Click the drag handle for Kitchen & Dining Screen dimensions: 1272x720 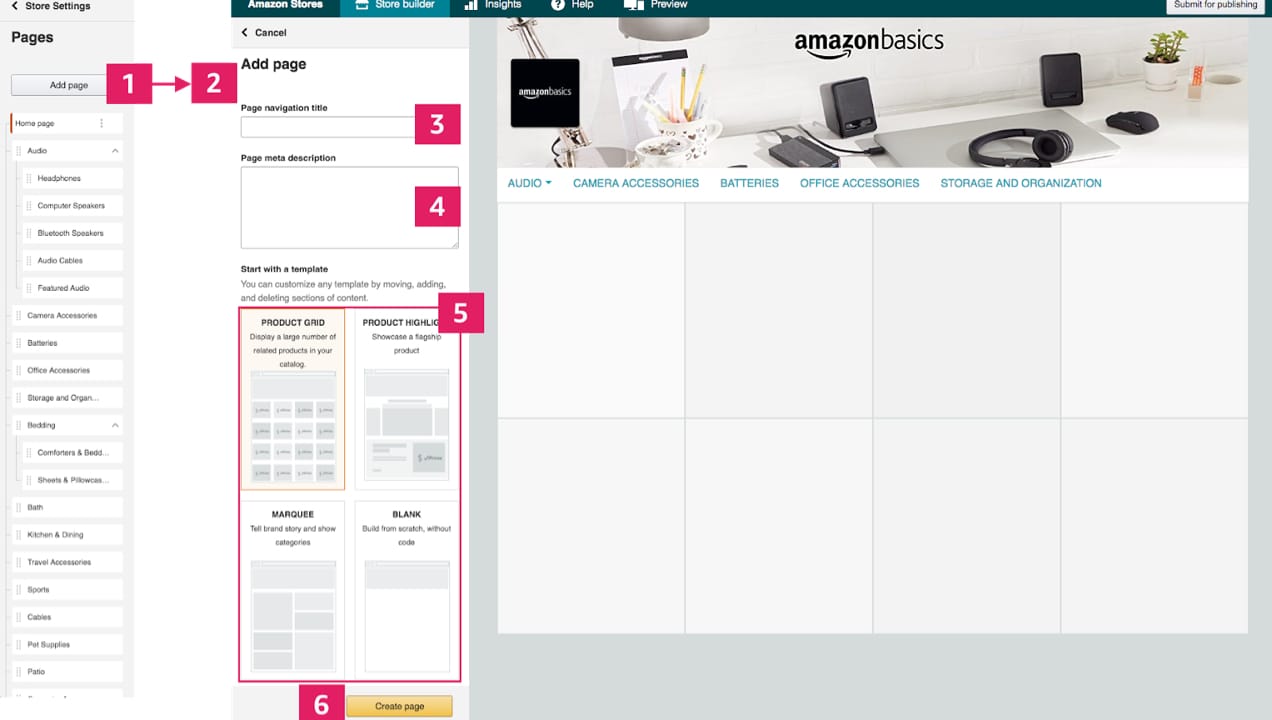tap(18, 535)
